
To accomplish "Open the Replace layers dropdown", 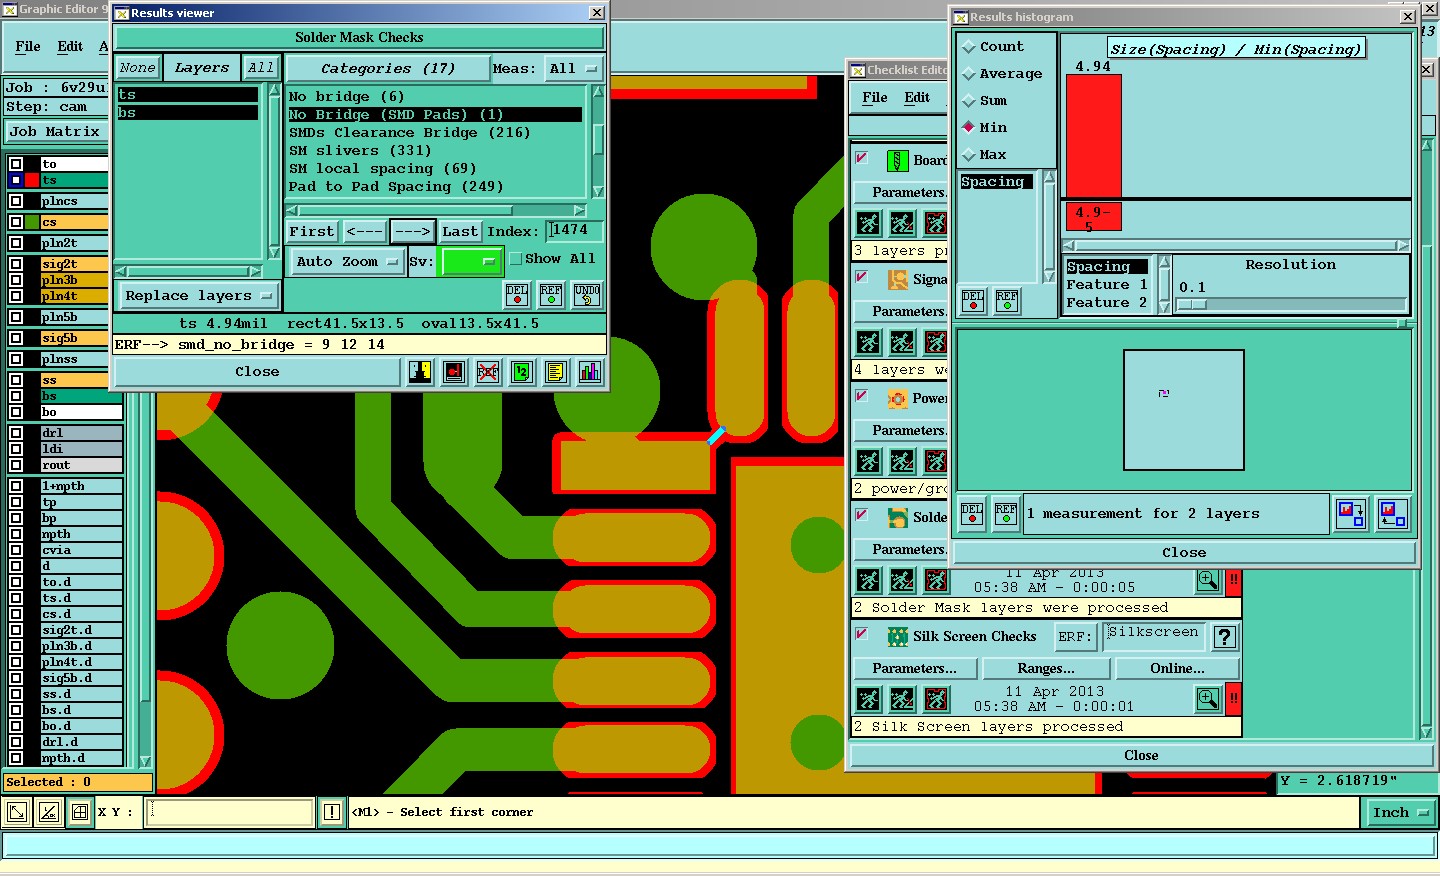I will click(199, 296).
